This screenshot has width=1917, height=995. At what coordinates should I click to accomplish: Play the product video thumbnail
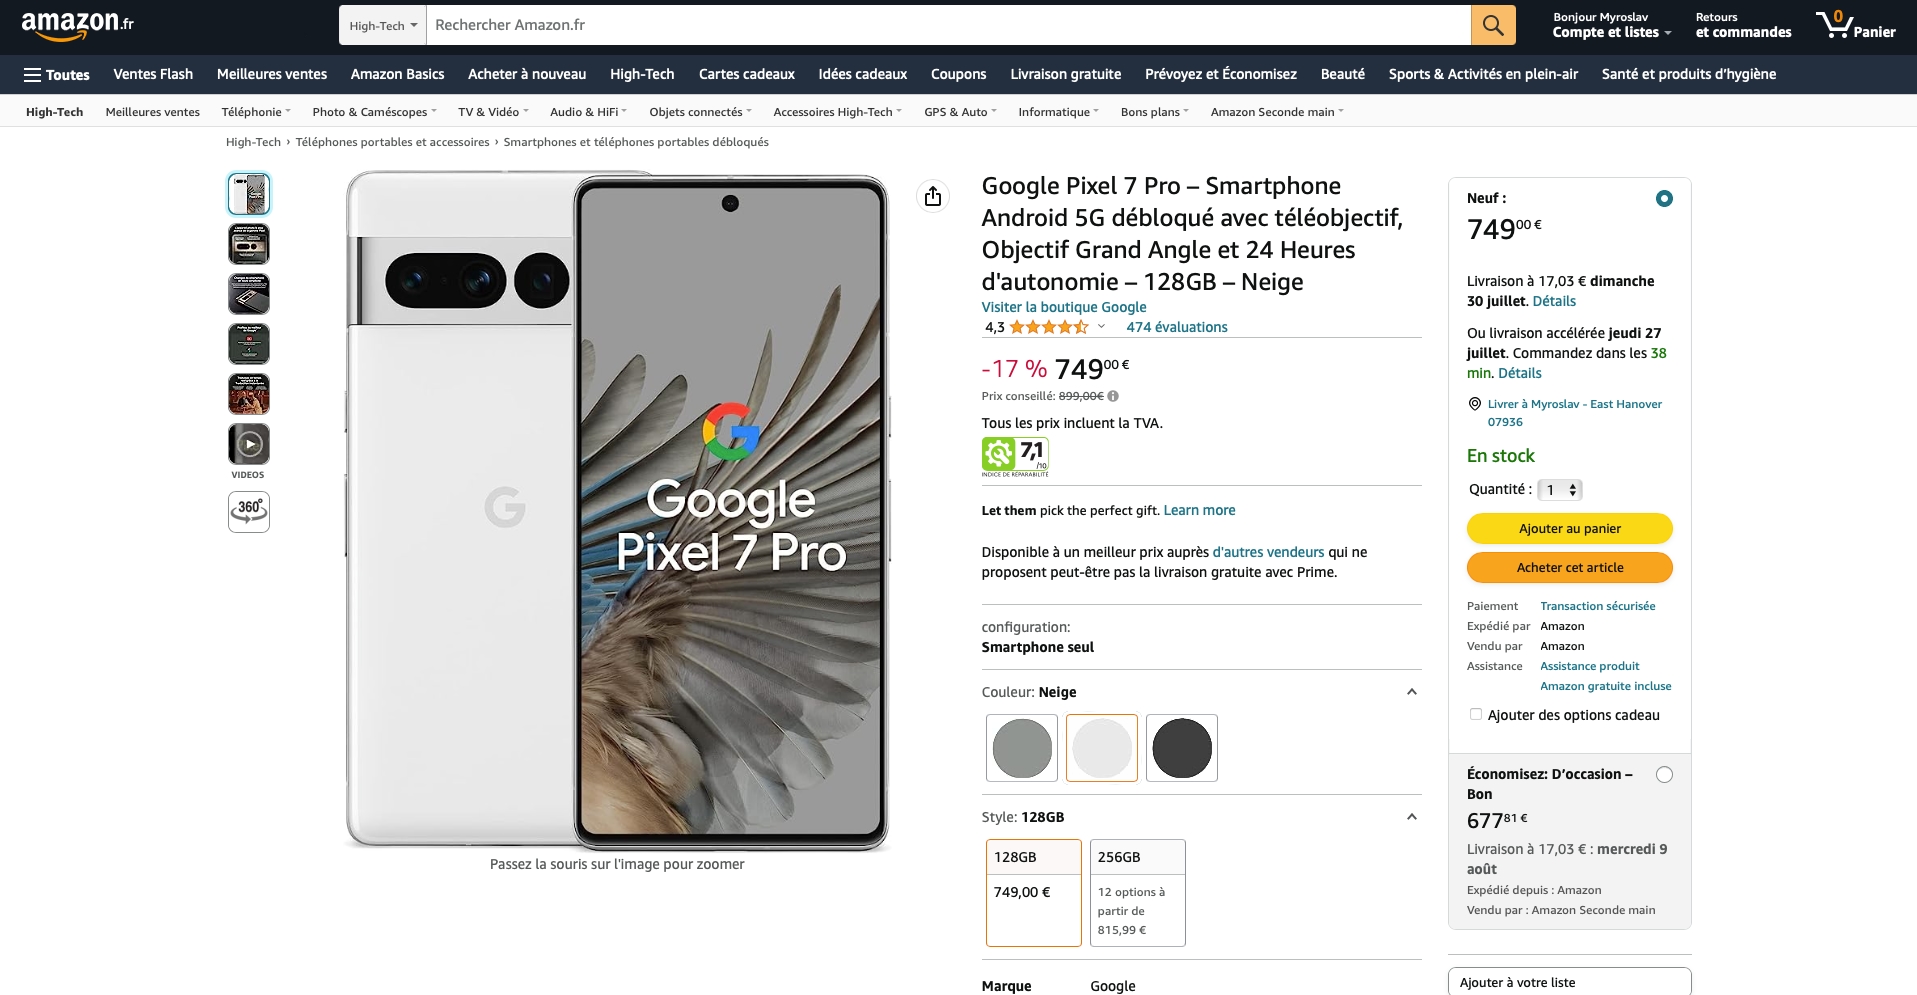tap(249, 443)
